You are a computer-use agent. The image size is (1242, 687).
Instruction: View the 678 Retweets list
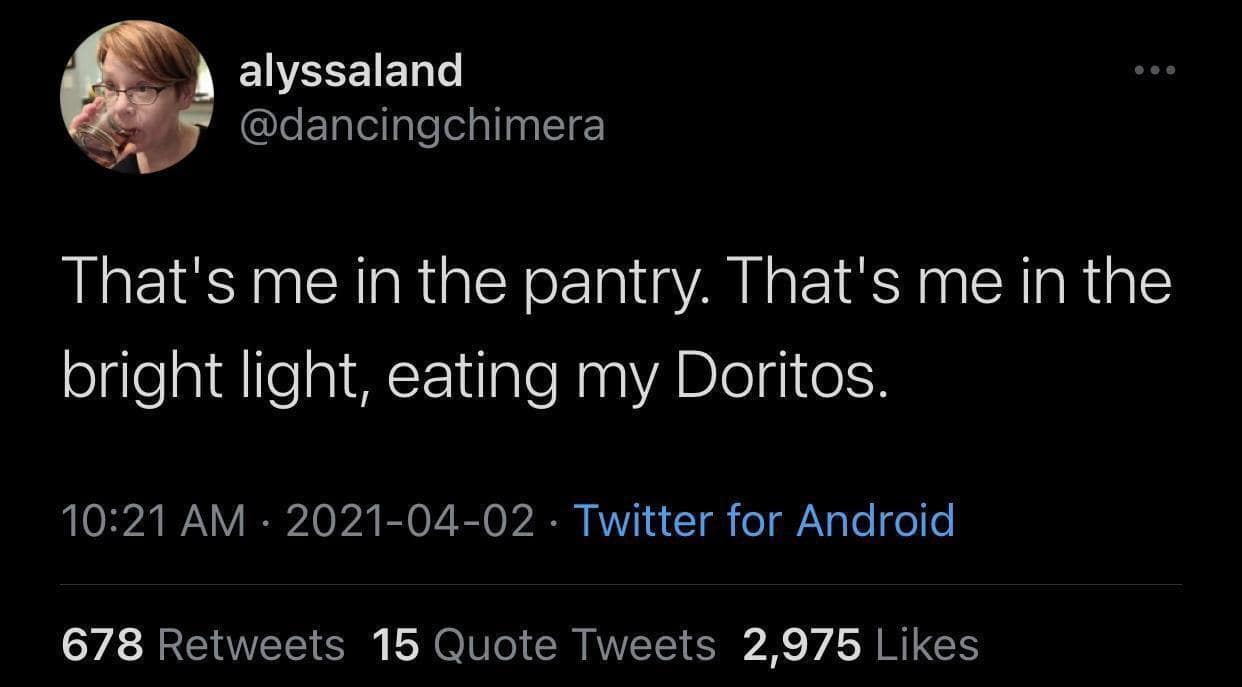[x=203, y=645]
